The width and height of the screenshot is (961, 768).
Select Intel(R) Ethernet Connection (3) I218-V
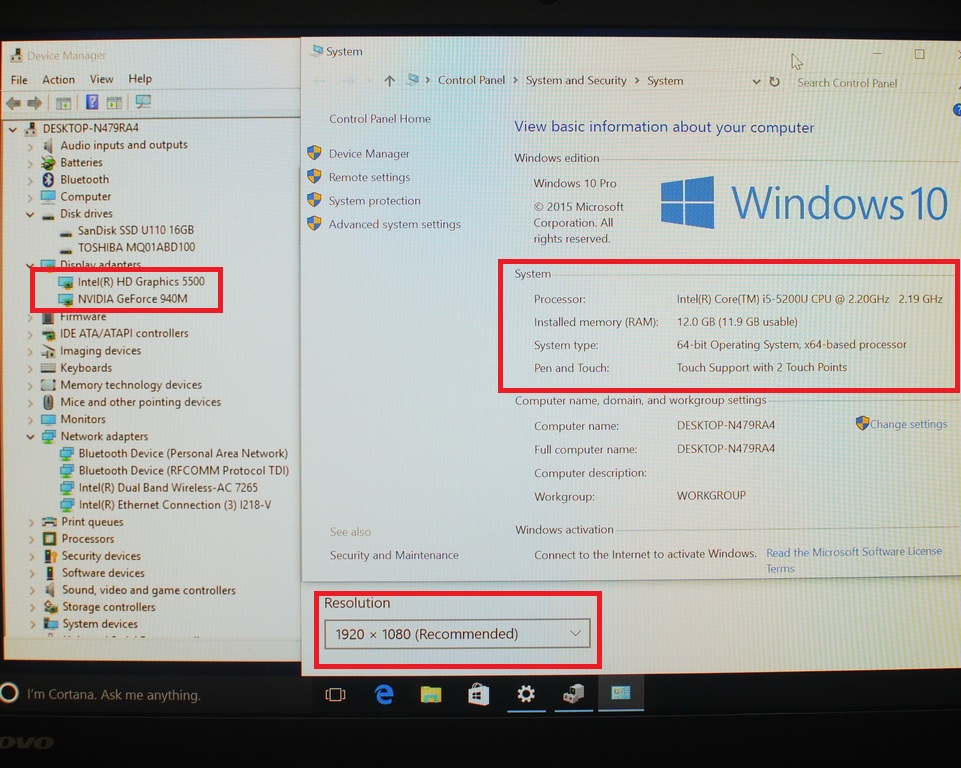pos(175,505)
